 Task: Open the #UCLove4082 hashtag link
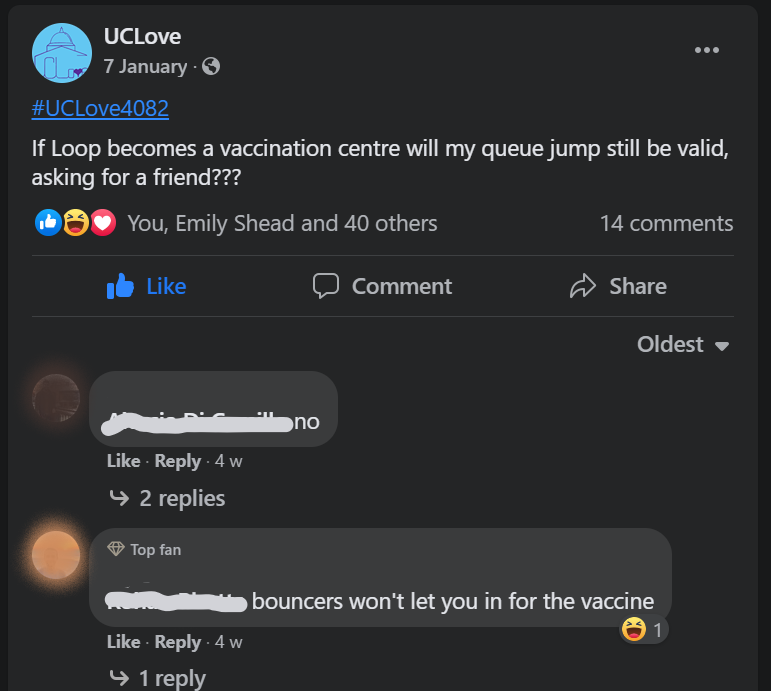tap(100, 108)
